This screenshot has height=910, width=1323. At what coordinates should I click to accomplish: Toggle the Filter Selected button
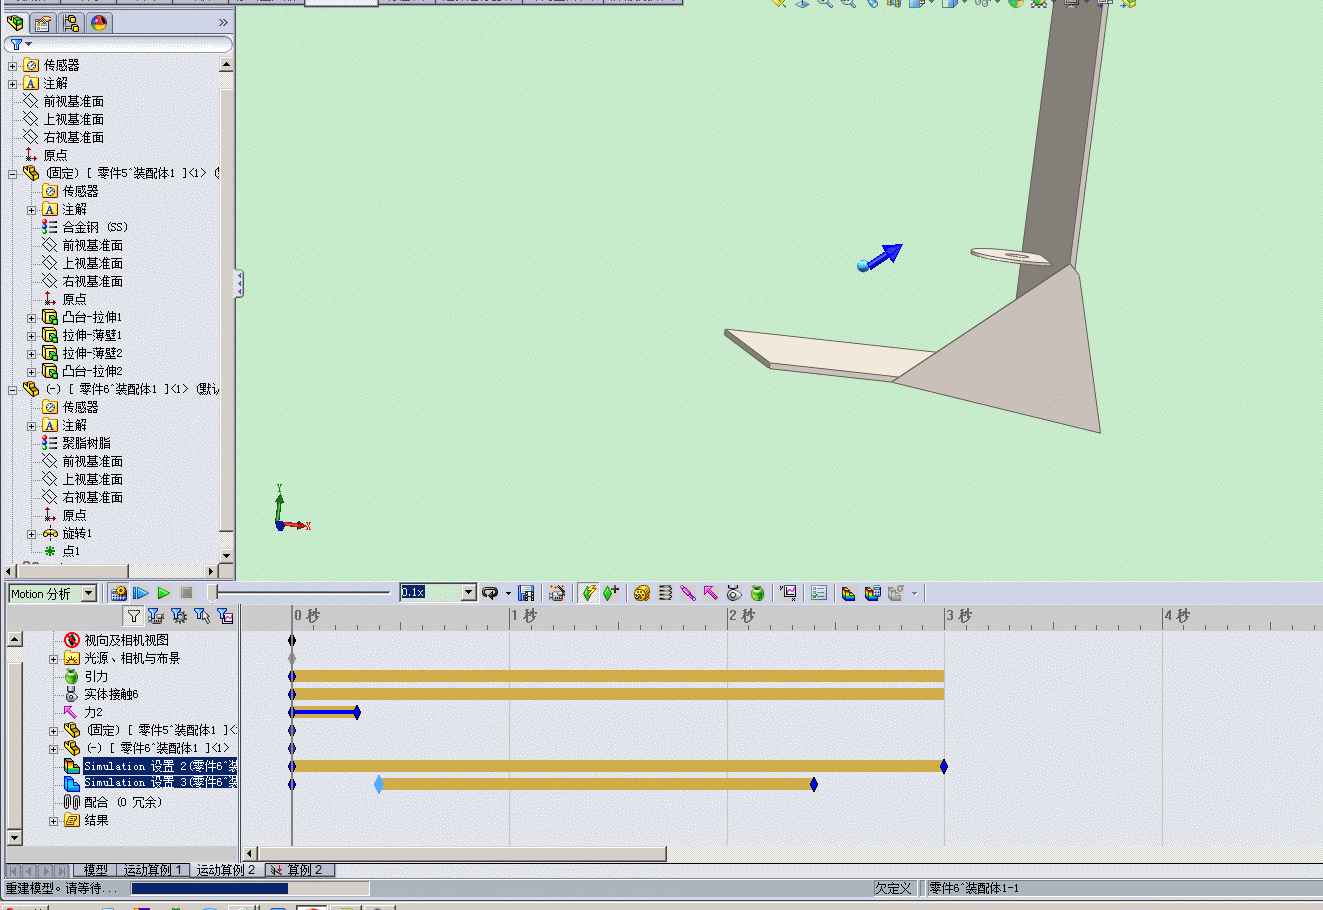pyautogui.click(x=202, y=616)
